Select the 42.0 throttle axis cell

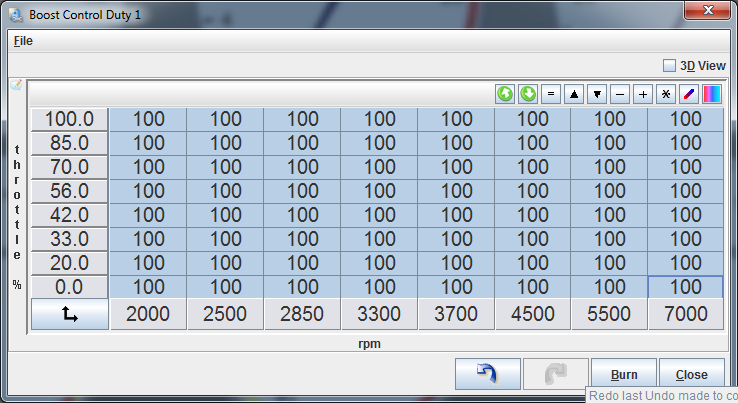coord(70,215)
